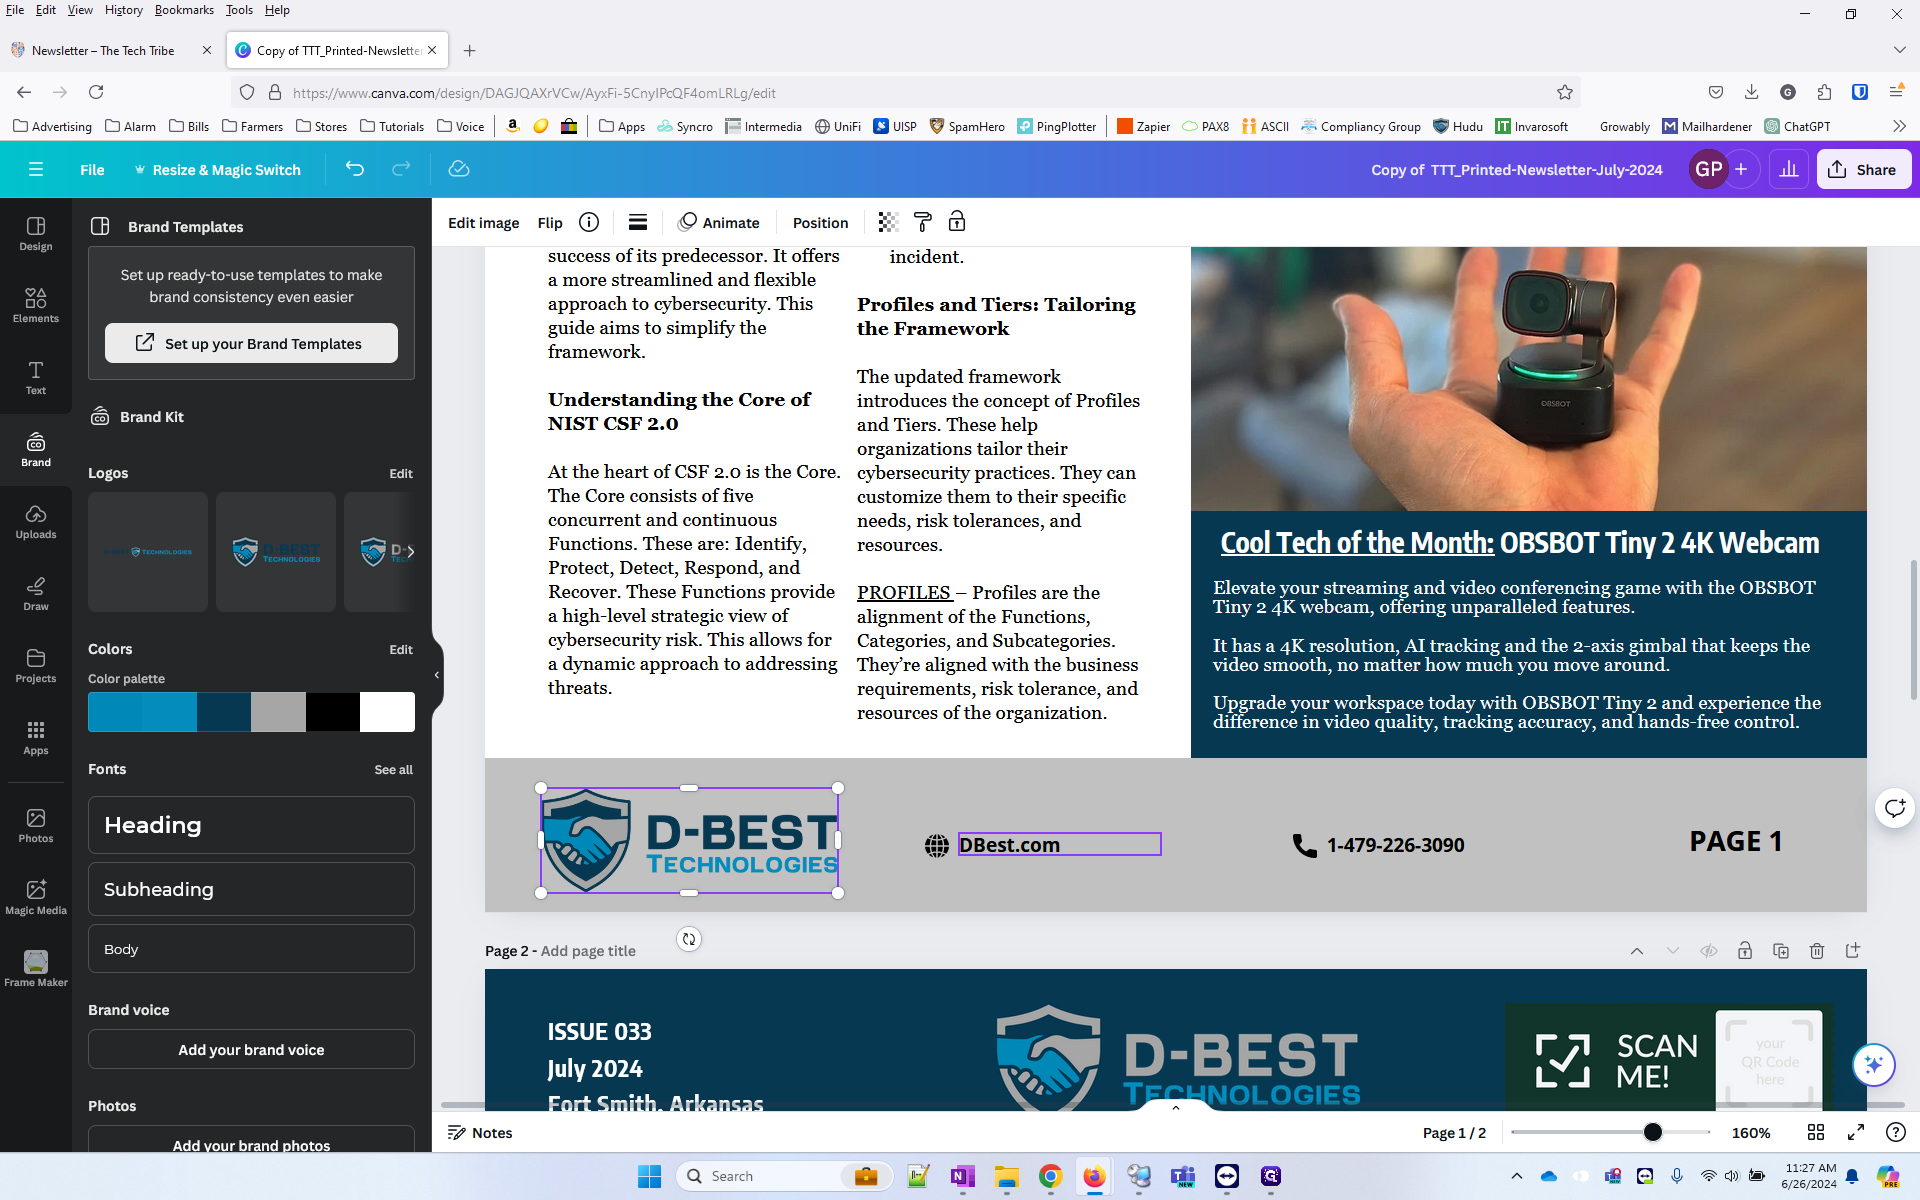The height and width of the screenshot is (1200, 1920).
Task: Open the Bookmarks menu
Action: (184, 10)
